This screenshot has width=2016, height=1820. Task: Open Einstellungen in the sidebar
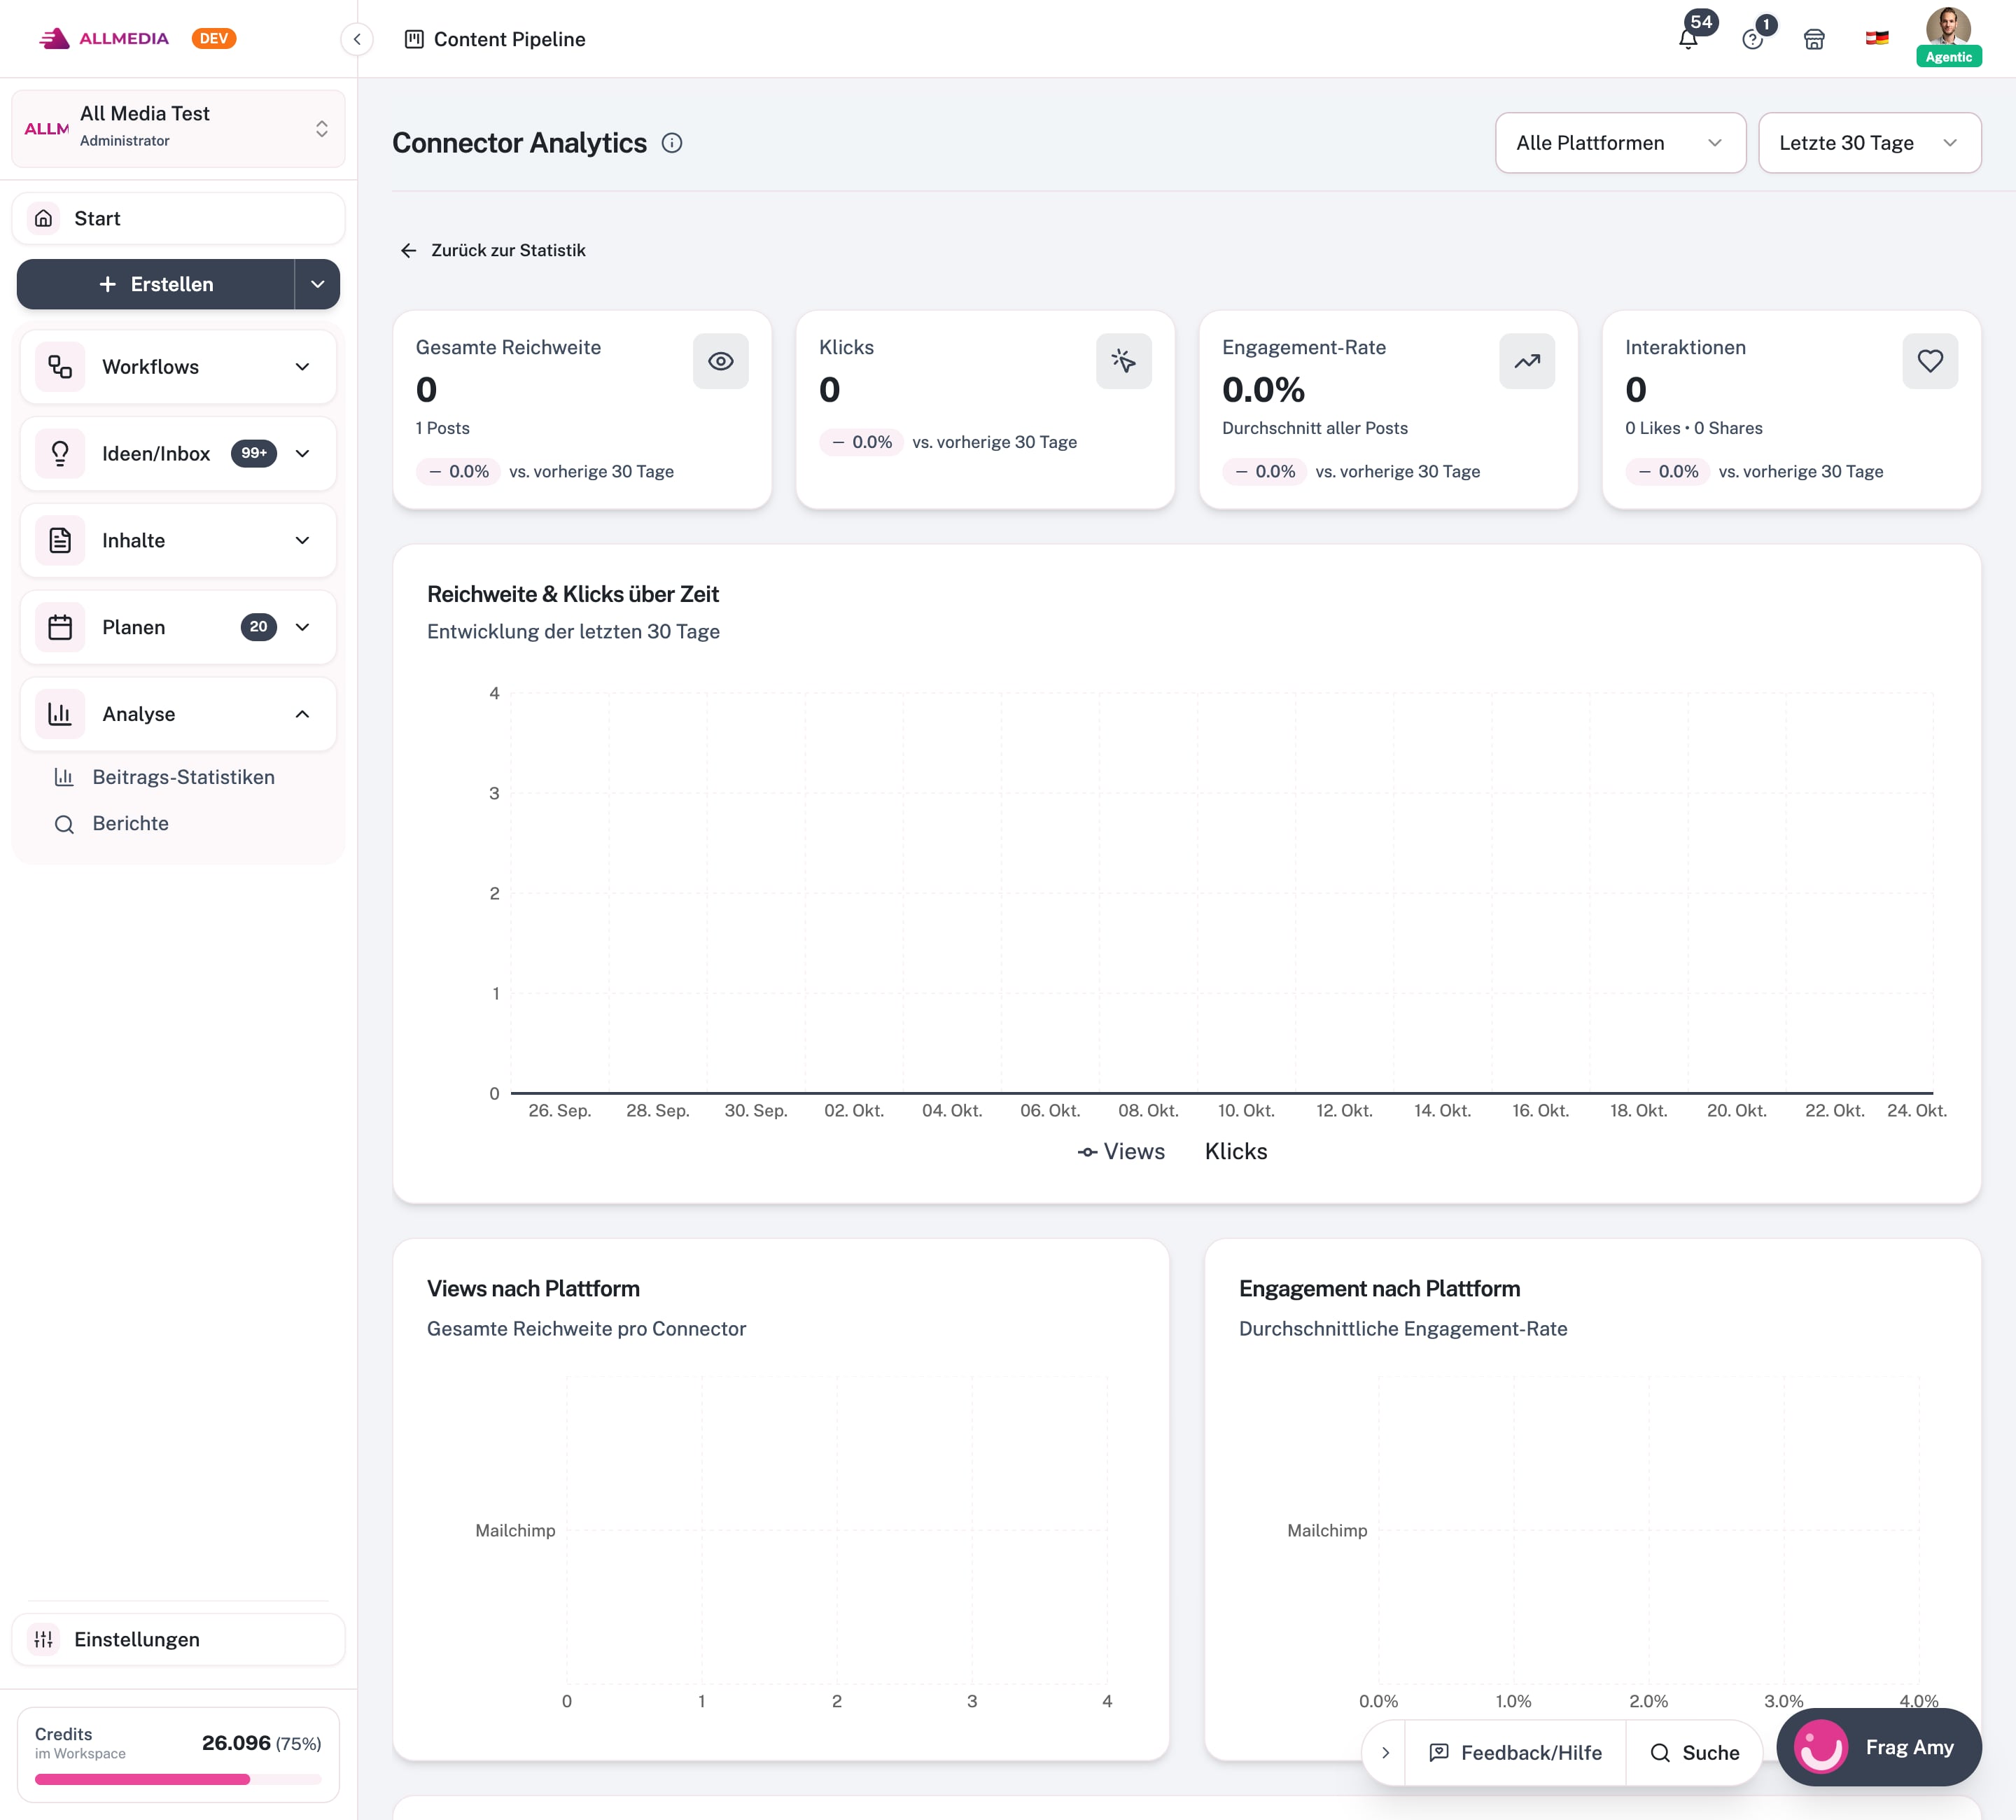178,1639
